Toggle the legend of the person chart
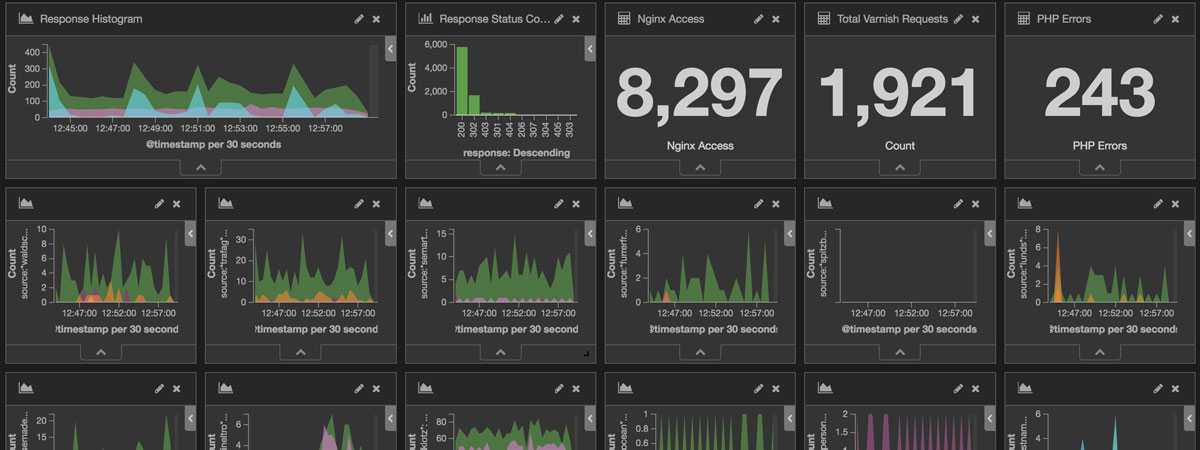 [991, 418]
